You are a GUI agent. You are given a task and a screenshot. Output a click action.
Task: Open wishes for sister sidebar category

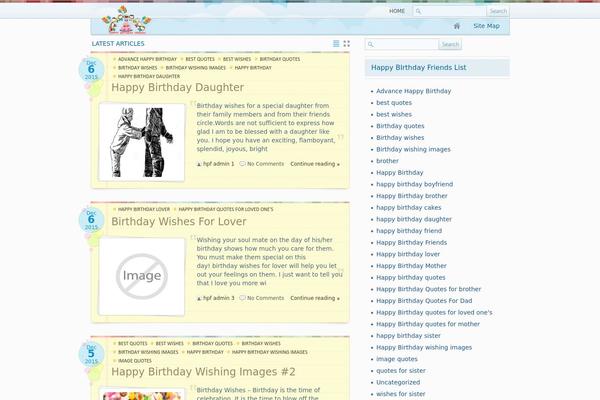click(400, 394)
